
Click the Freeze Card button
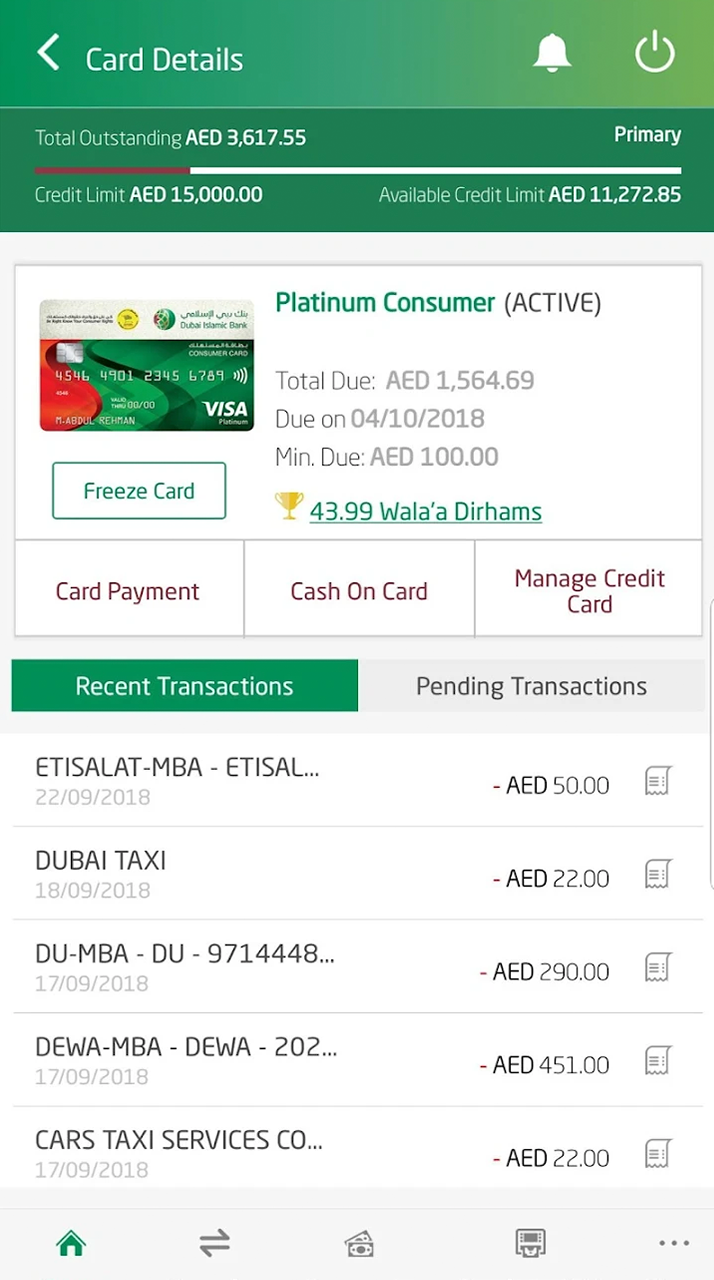pos(139,491)
